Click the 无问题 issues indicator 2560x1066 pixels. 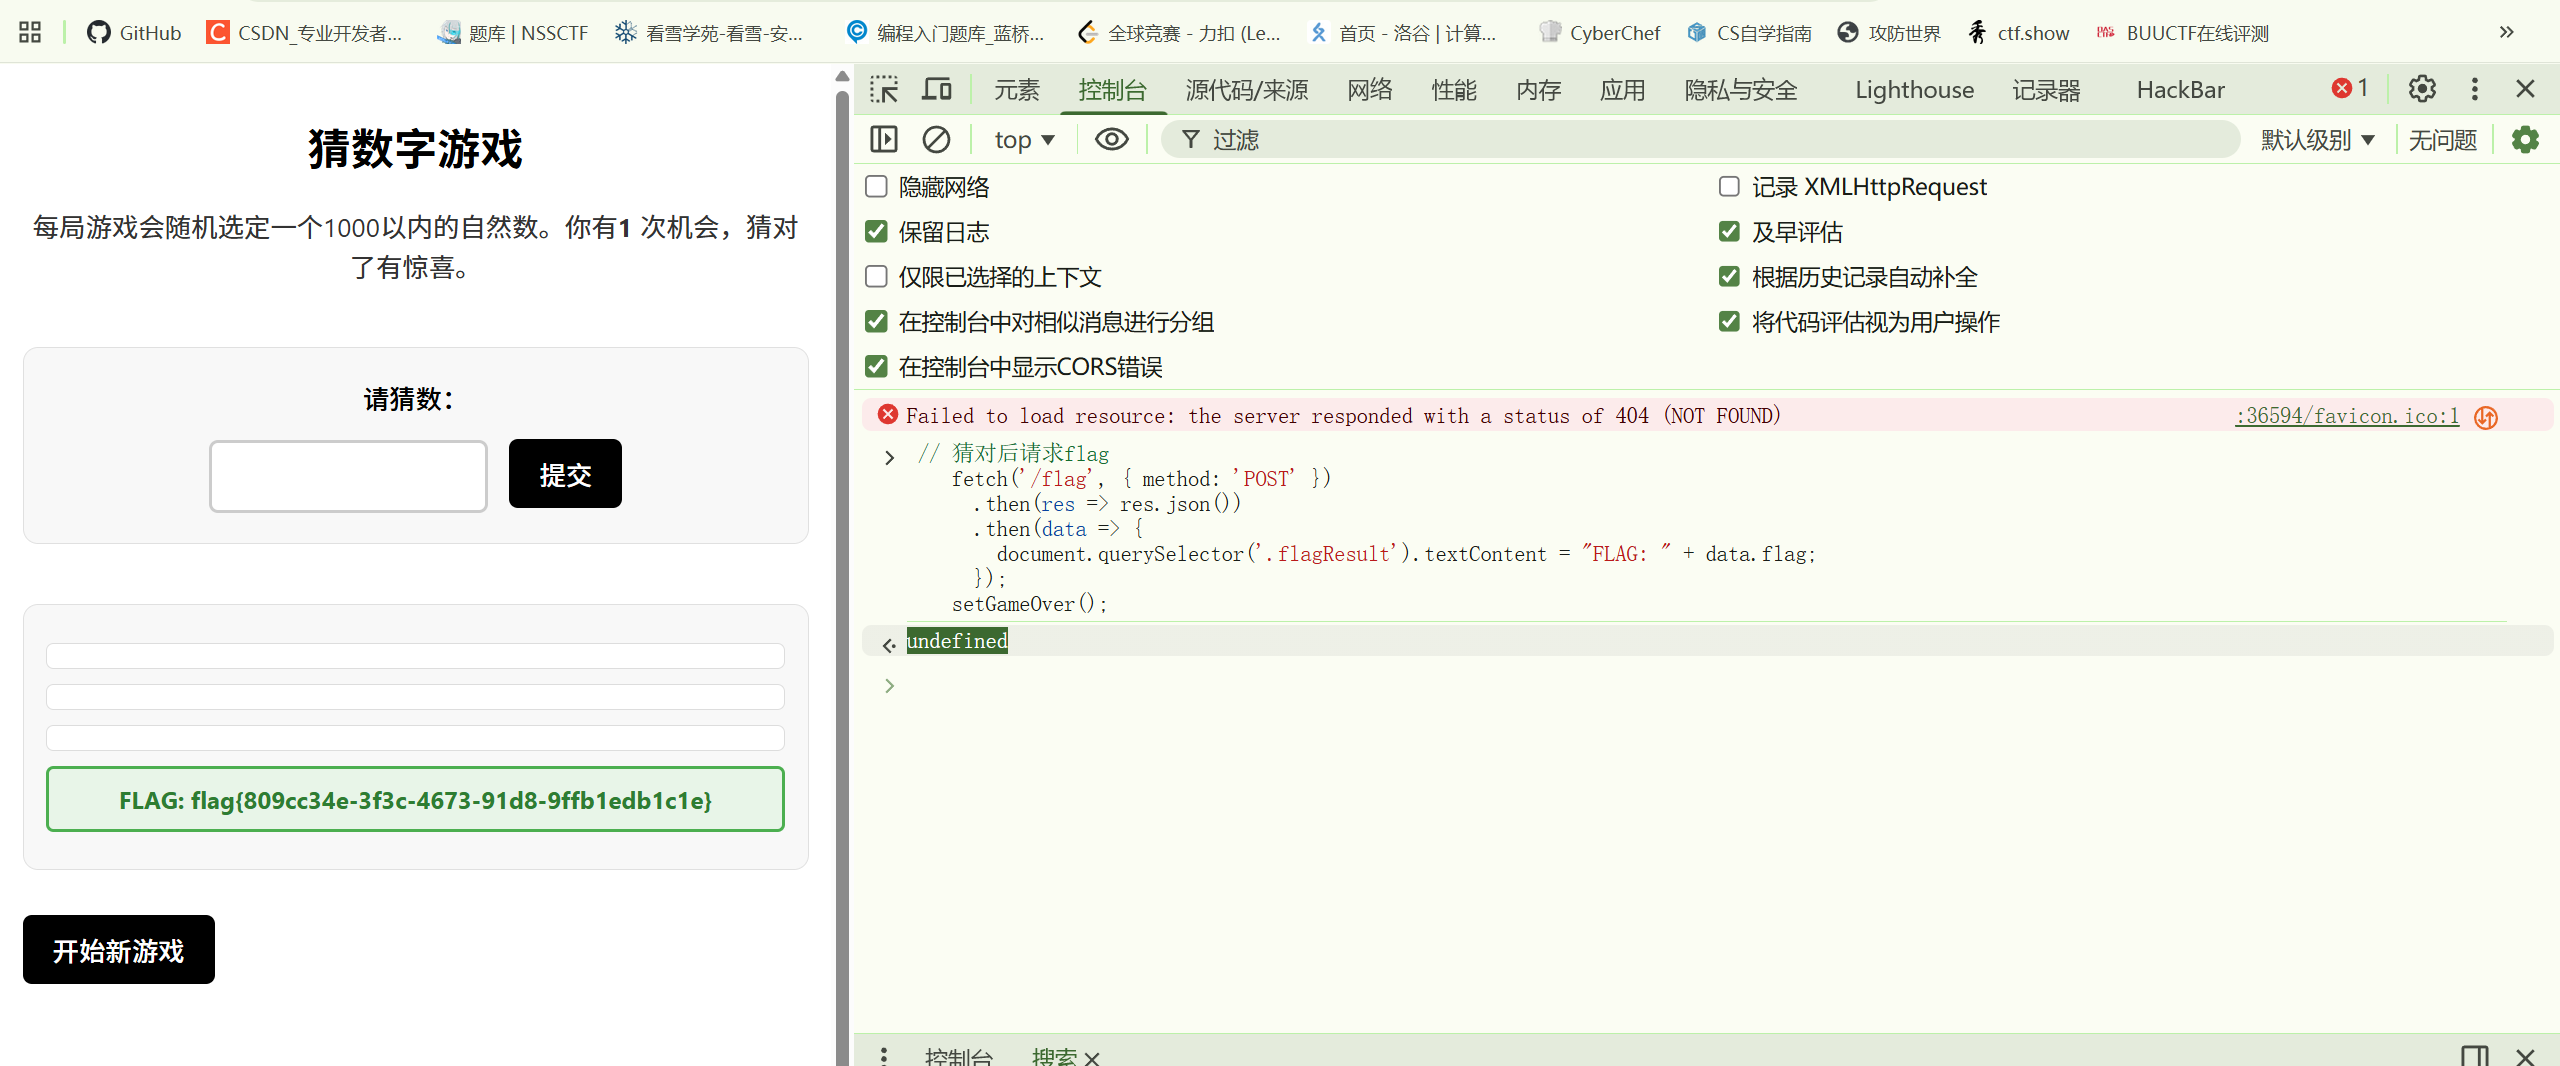coord(2443,140)
